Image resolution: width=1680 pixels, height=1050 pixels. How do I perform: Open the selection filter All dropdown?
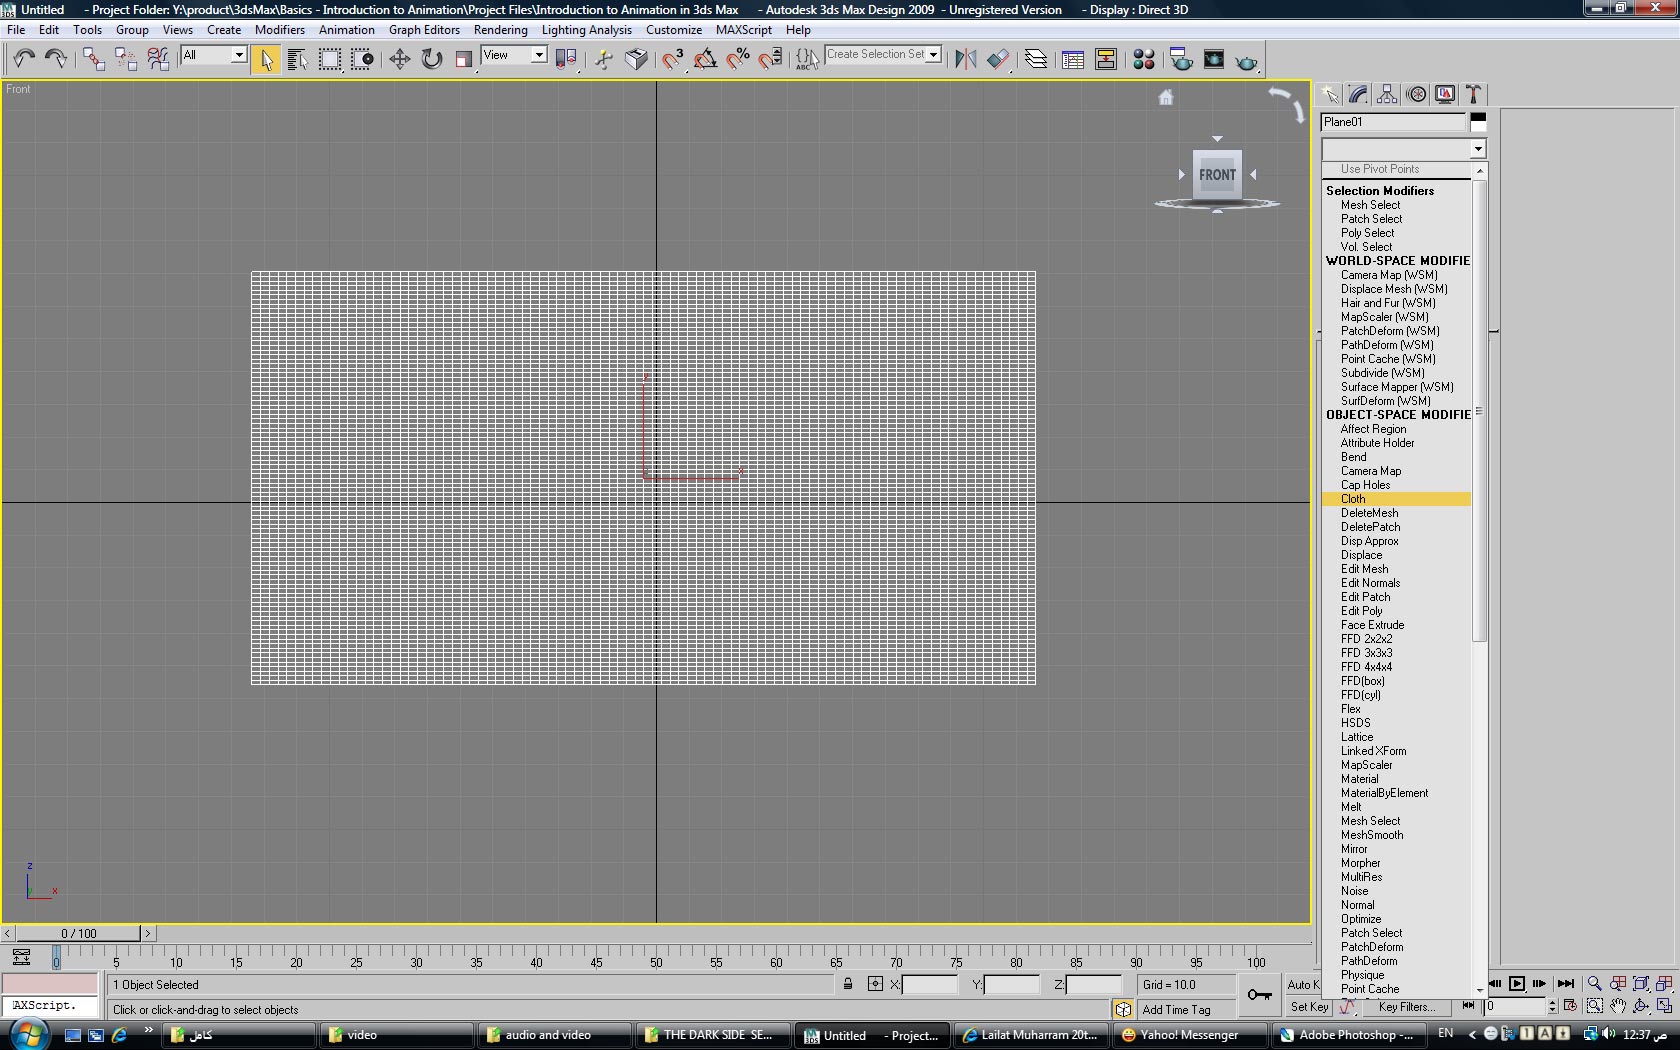point(239,55)
